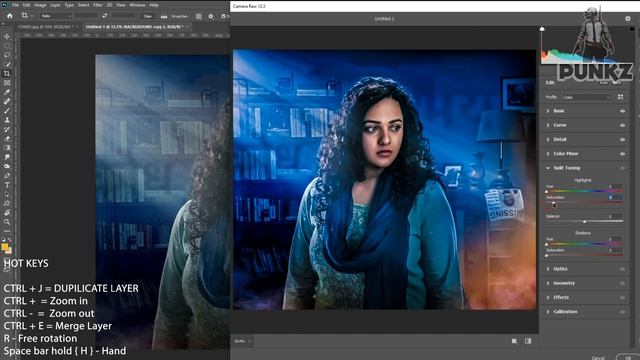Viewport: 640px width, 360px height.
Task: Open the Window menu
Action: click(x=137, y=5)
